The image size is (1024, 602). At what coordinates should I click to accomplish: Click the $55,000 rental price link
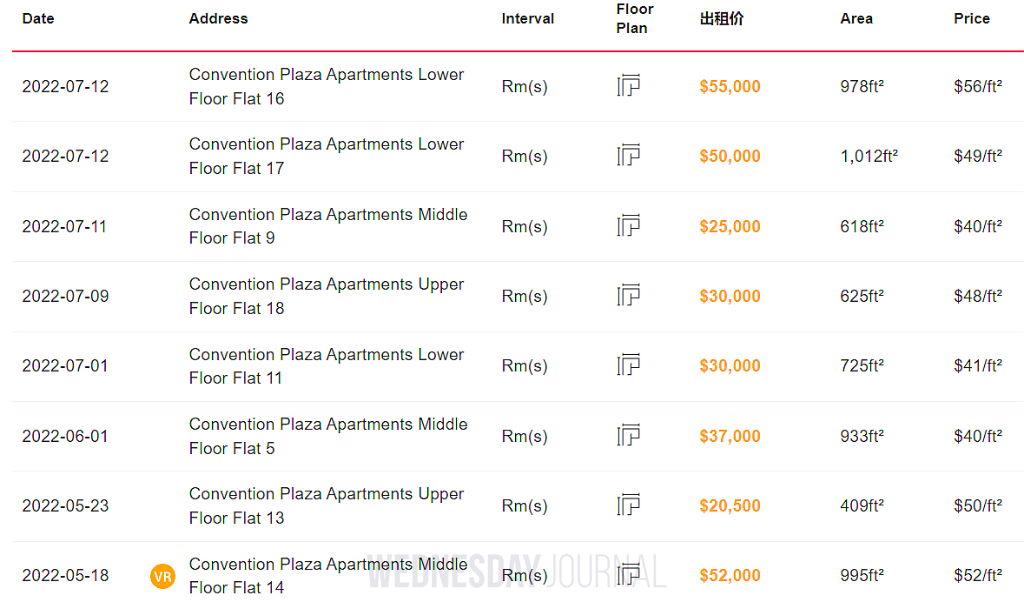point(730,87)
